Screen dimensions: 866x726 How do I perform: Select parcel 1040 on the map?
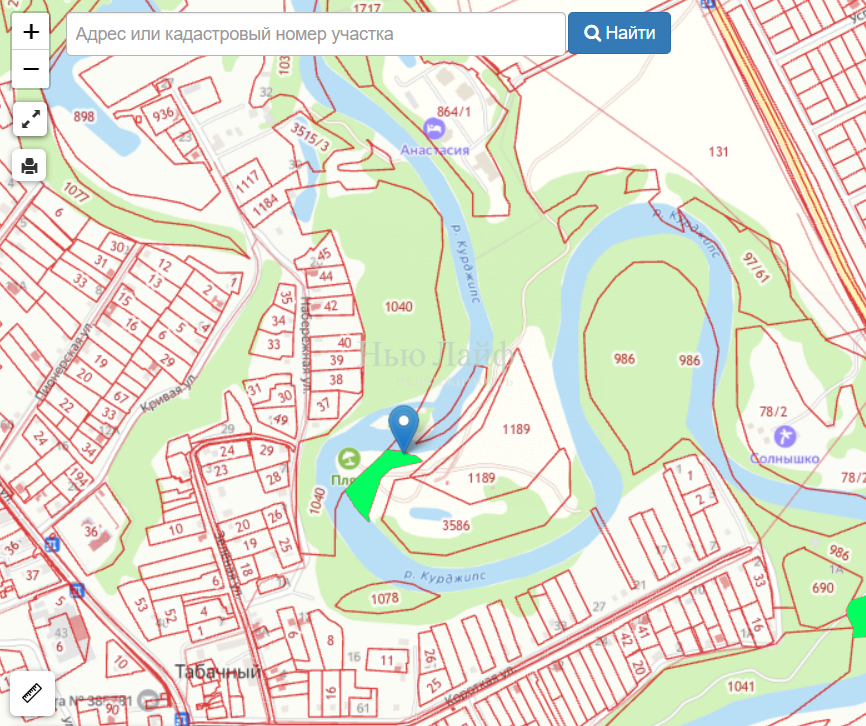(x=397, y=306)
